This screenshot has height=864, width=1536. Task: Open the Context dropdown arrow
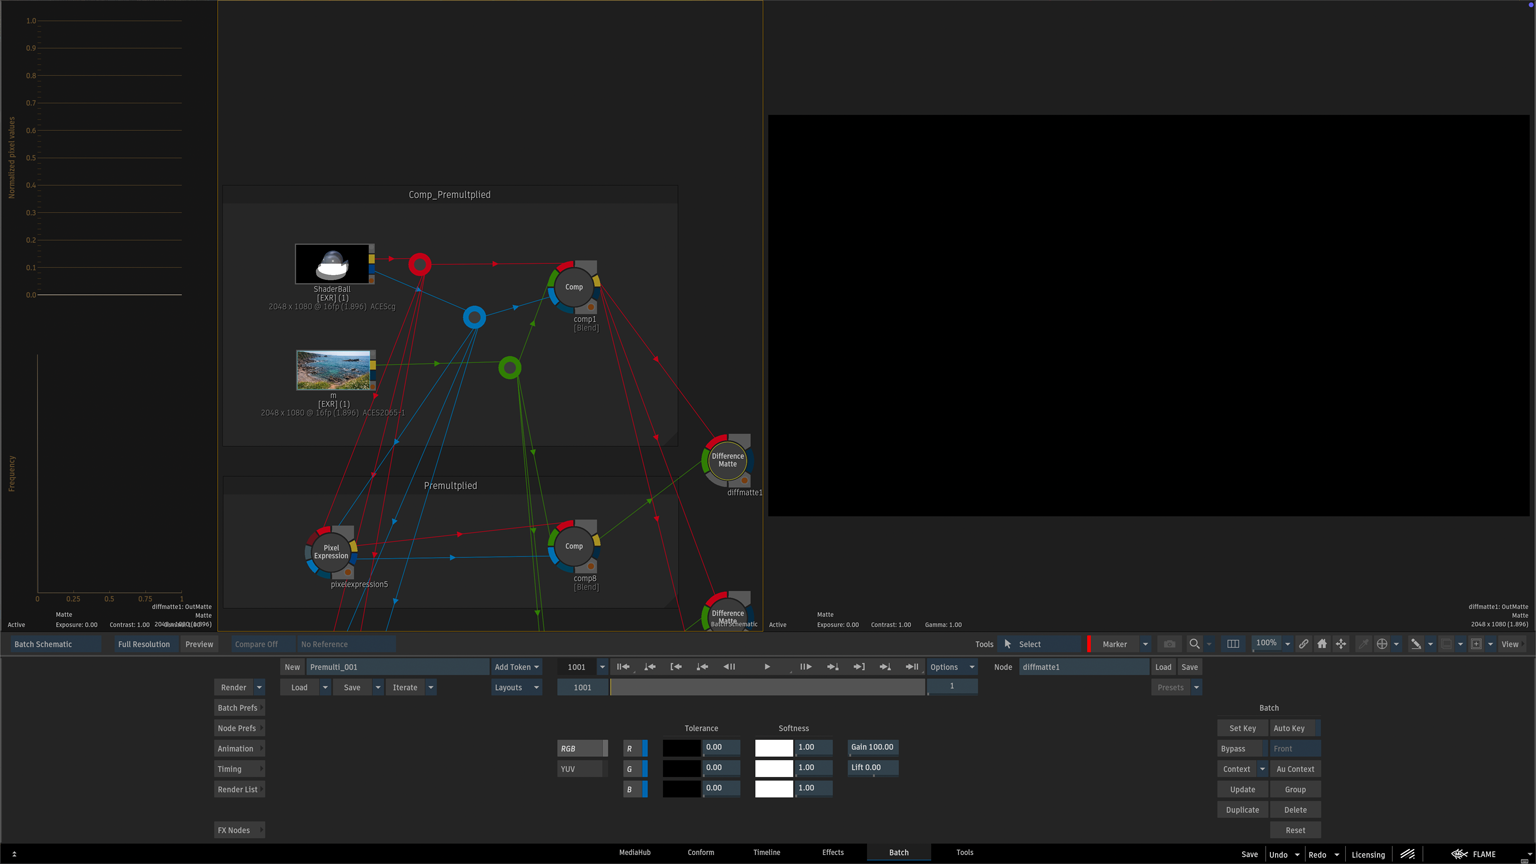tap(1262, 769)
